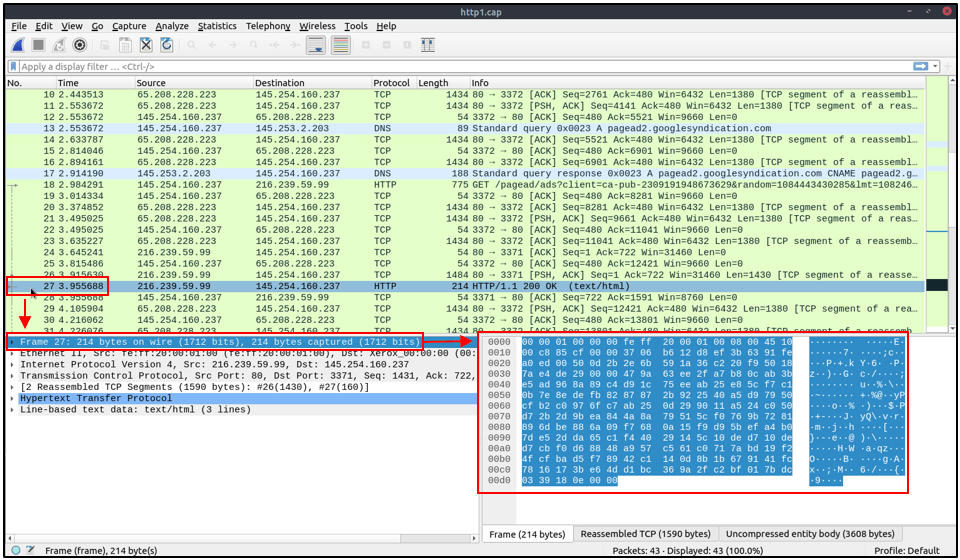This screenshot has width=960, height=560.
Task: Open the expert information status icon
Action: (x=16, y=550)
